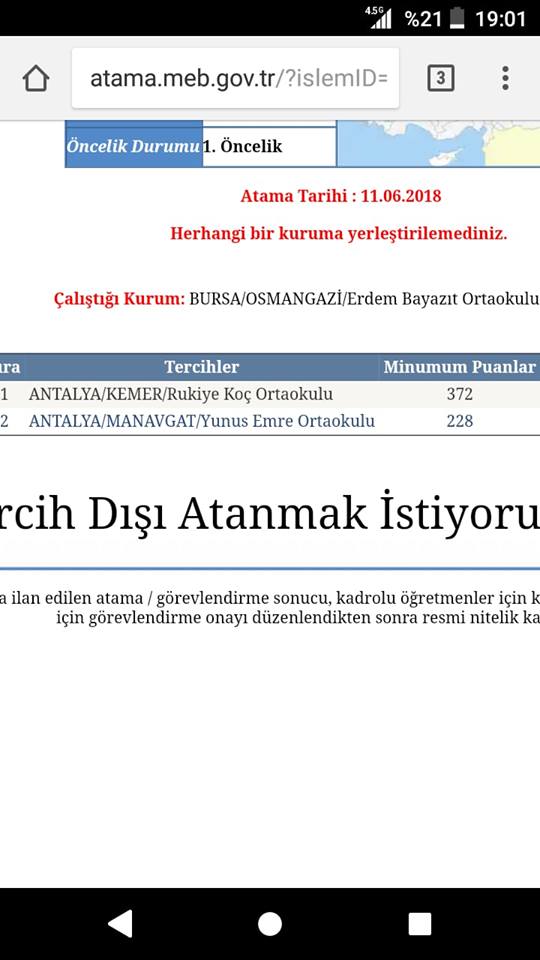
Task: Tap the browser home icon
Action: pos(36,79)
